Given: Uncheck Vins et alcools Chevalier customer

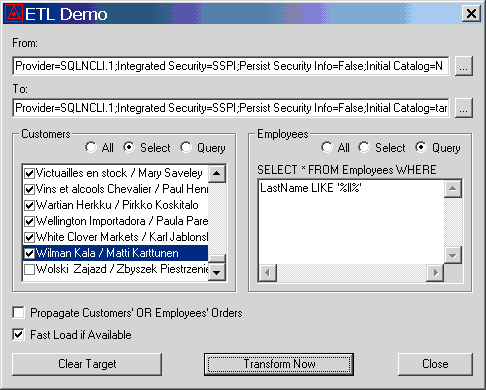Looking at the screenshot, I should pos(30,189).
